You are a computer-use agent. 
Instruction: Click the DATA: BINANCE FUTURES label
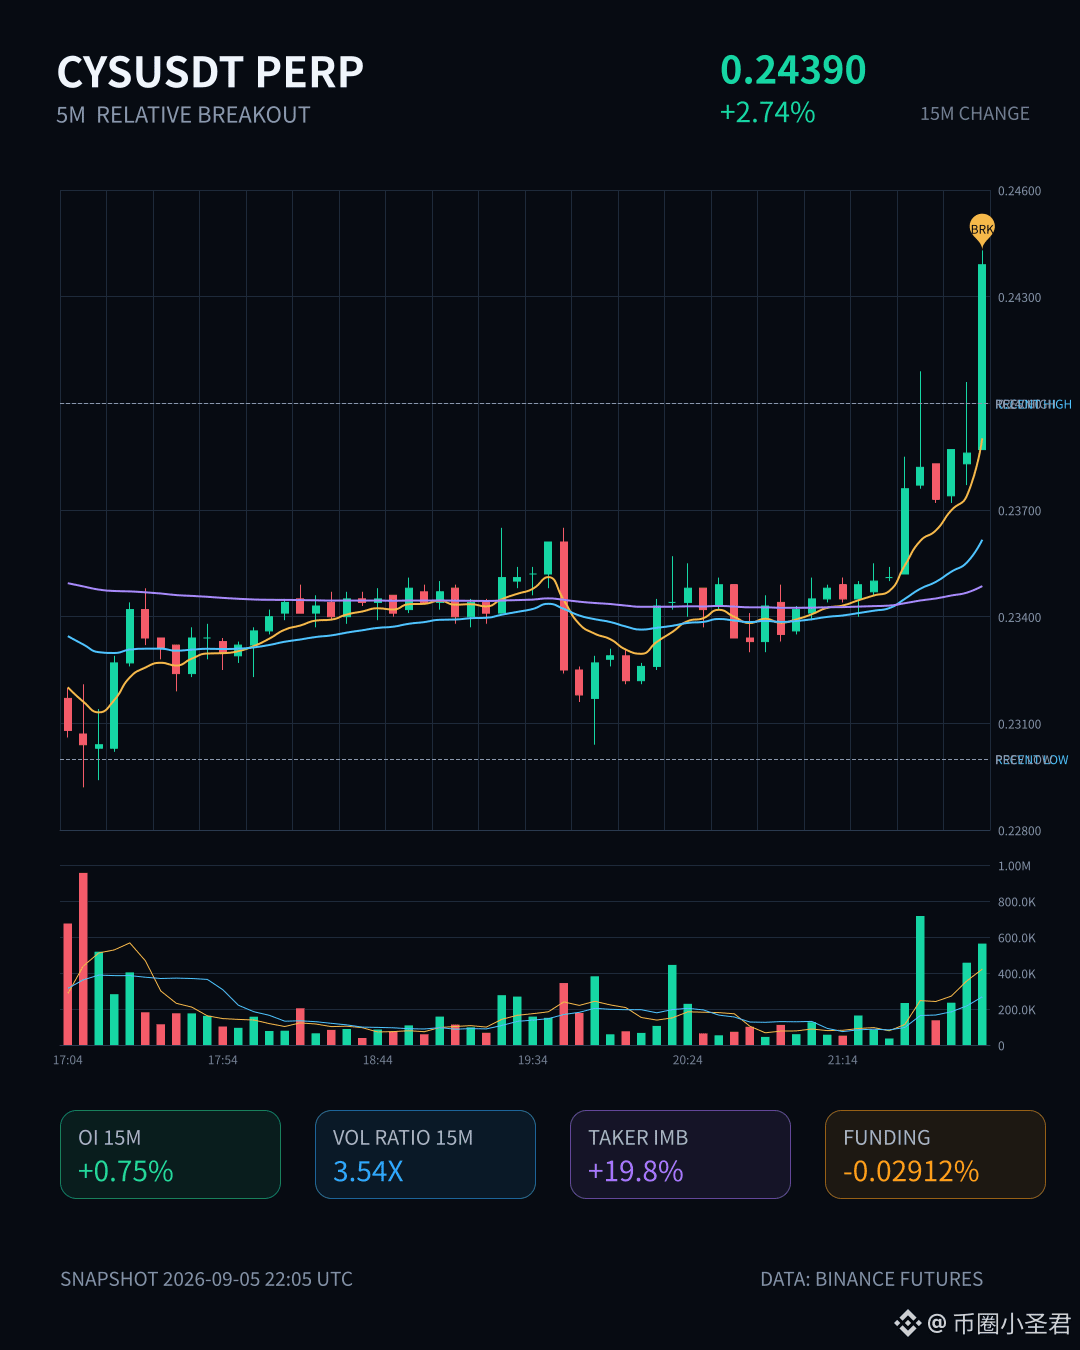pos(871,1279)
